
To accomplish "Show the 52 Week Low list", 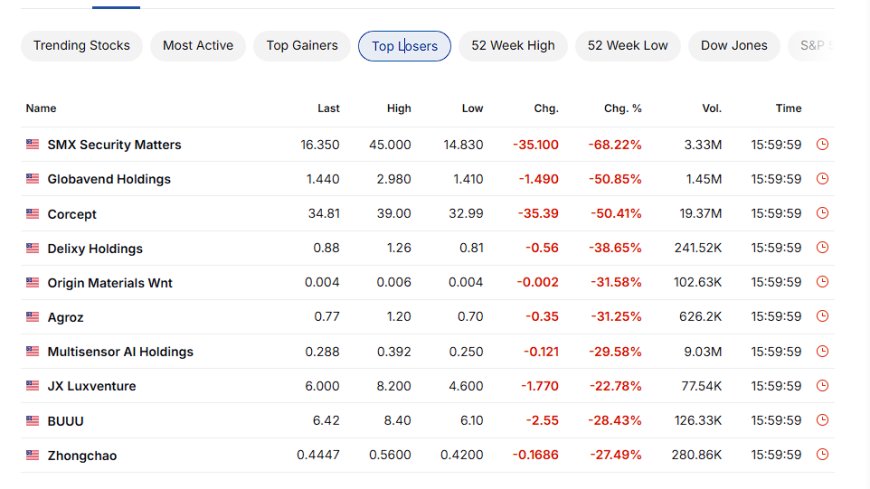I will [x=628, y=46].
